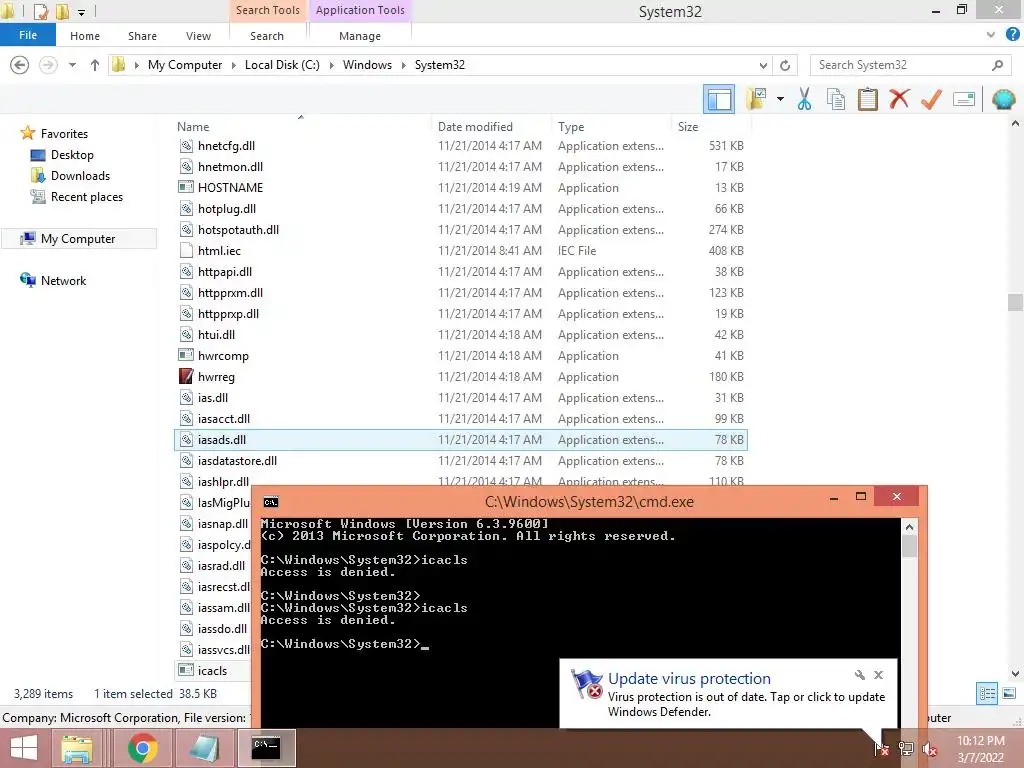Click the muted volume tray icon

(x=929, y=748)
